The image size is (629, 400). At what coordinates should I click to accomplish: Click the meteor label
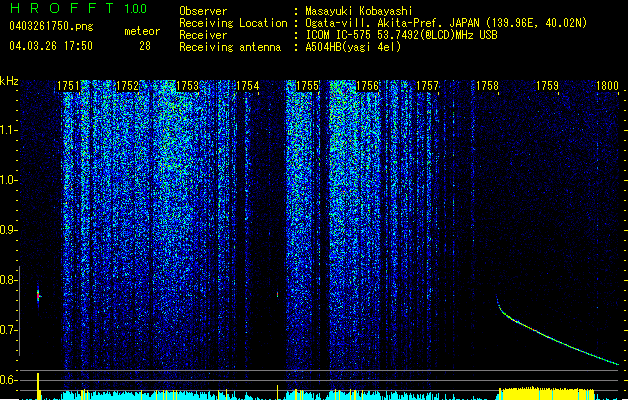(x=142, y=31)
